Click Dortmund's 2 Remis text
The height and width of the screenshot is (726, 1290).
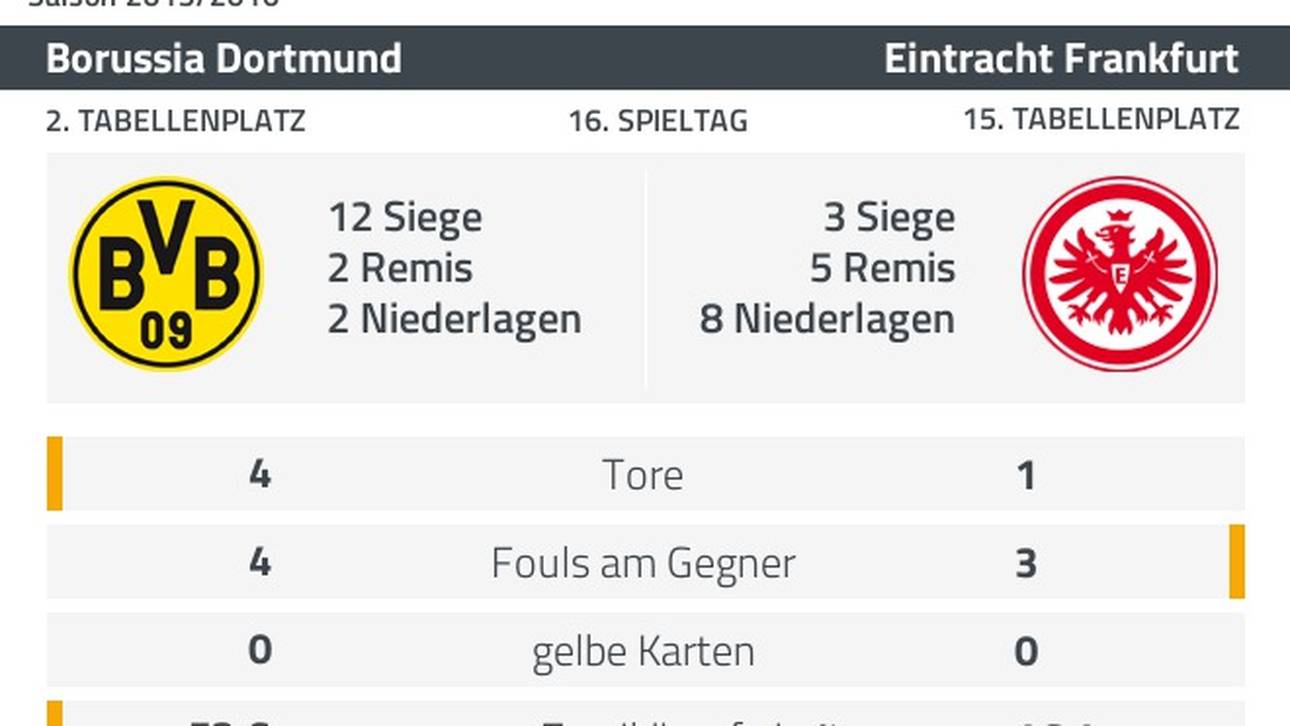(x=400, y=268)
